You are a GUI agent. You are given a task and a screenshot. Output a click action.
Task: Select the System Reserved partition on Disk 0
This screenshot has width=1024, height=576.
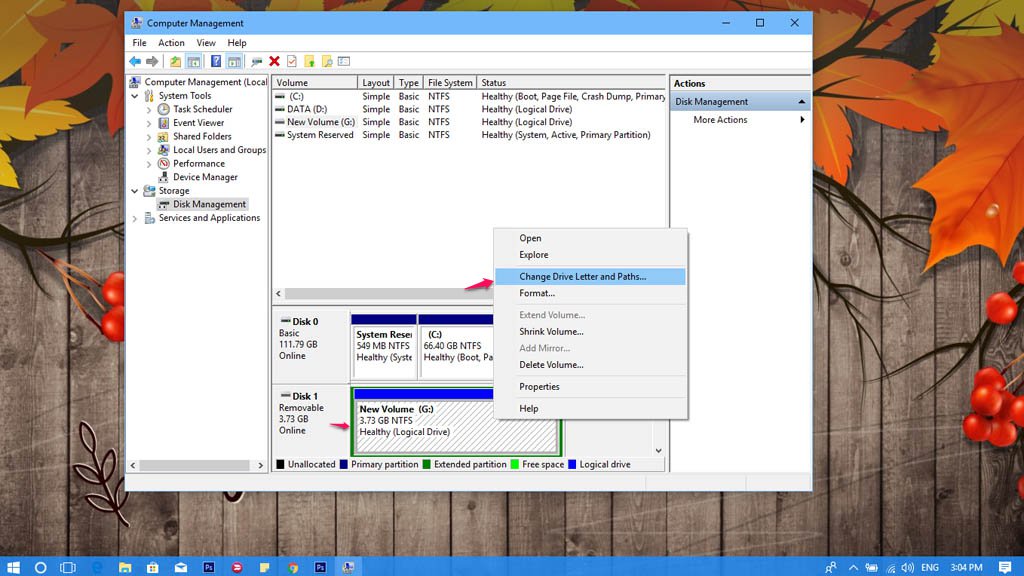pos(384,346)
